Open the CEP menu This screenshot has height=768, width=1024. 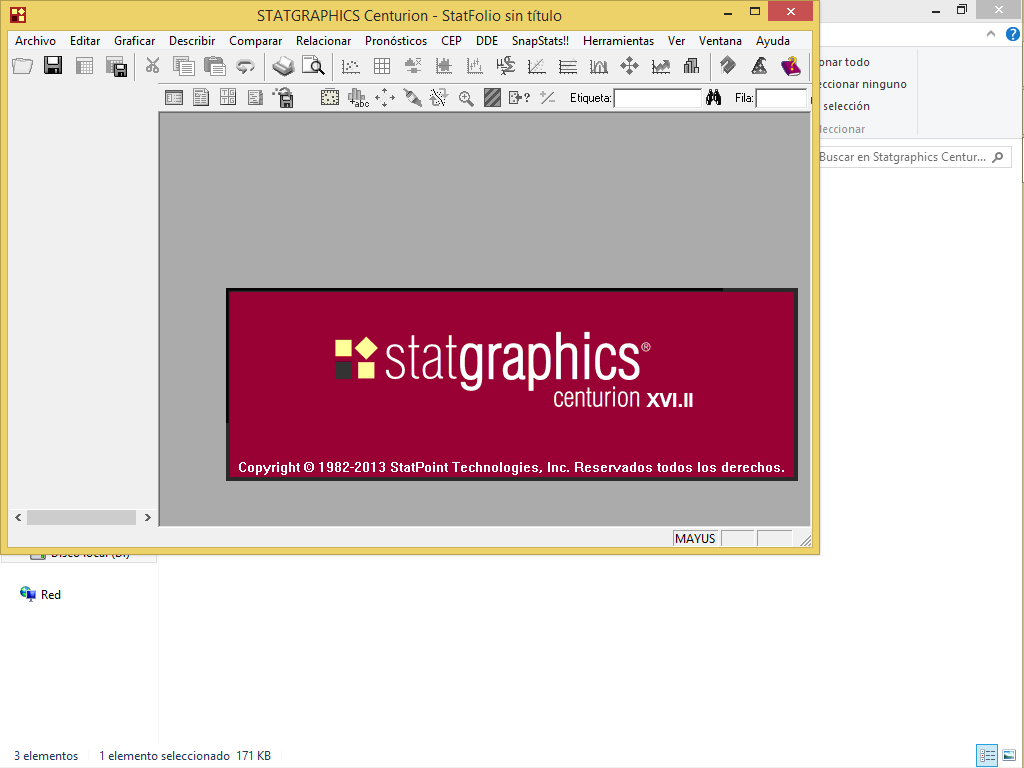coord(451,40)
